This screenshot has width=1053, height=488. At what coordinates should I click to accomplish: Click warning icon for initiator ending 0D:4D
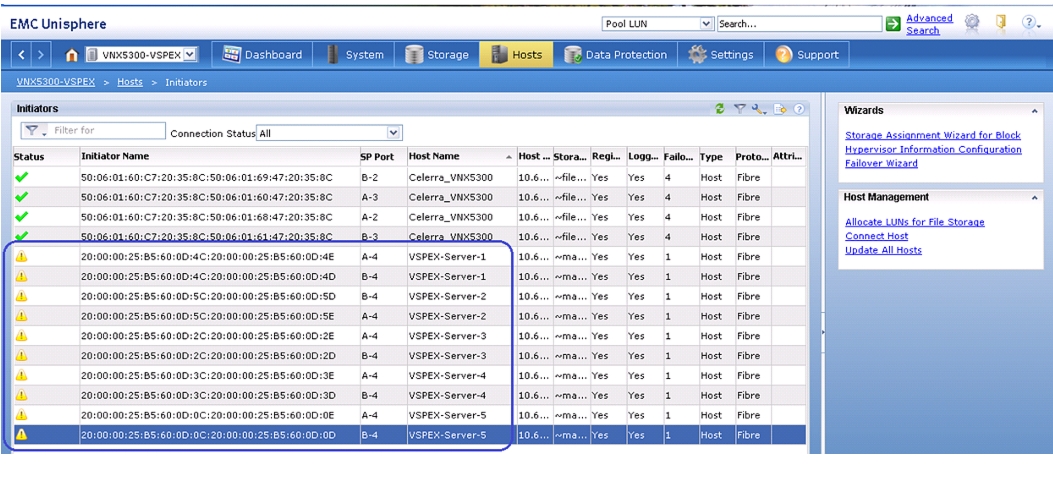(21, 277)
